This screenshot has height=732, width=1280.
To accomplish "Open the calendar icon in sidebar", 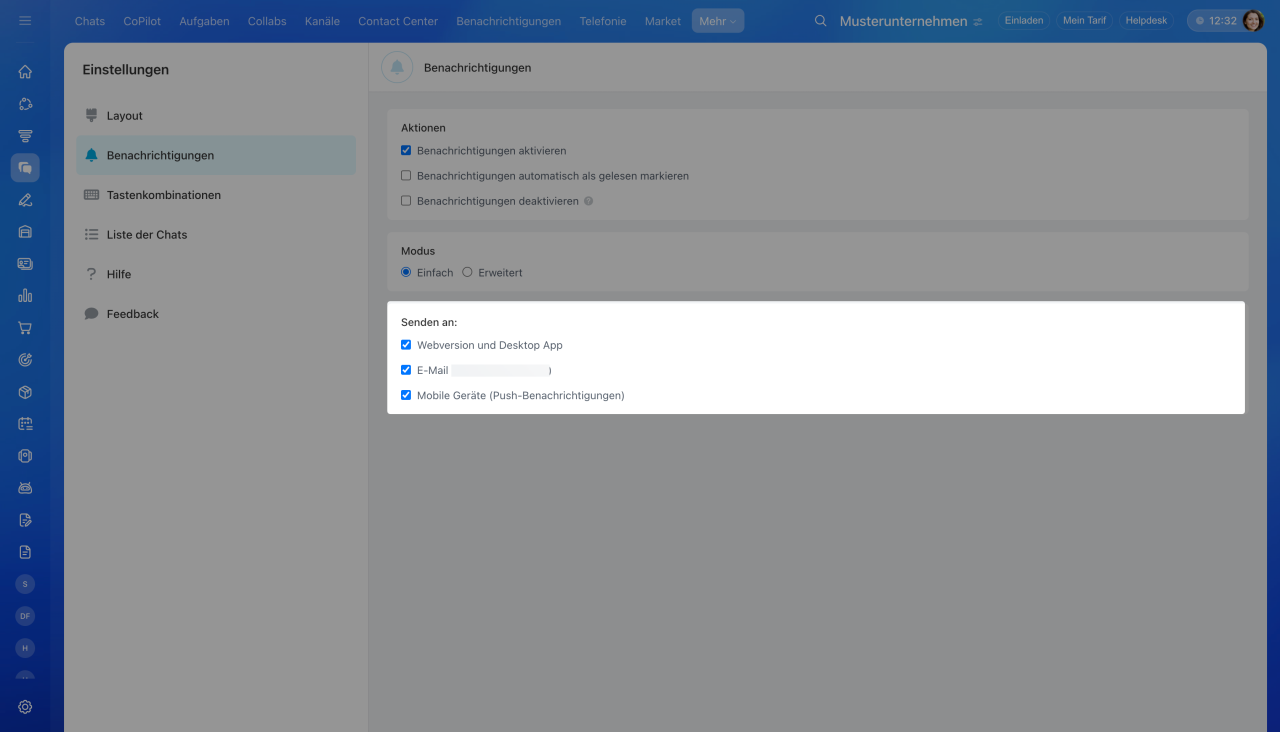I will point(25,424).
